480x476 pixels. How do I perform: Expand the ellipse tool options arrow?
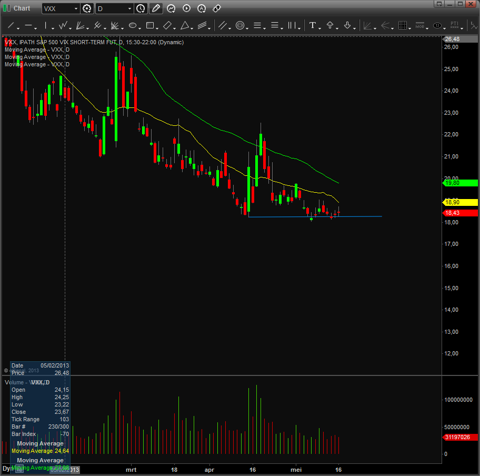[139, 28]
